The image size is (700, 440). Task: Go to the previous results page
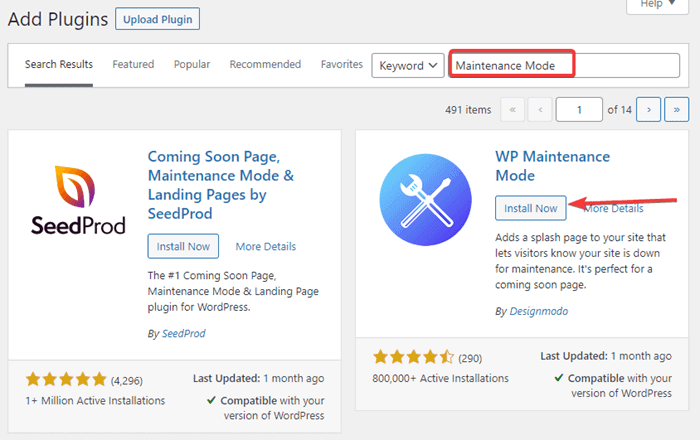click(540, 109)
